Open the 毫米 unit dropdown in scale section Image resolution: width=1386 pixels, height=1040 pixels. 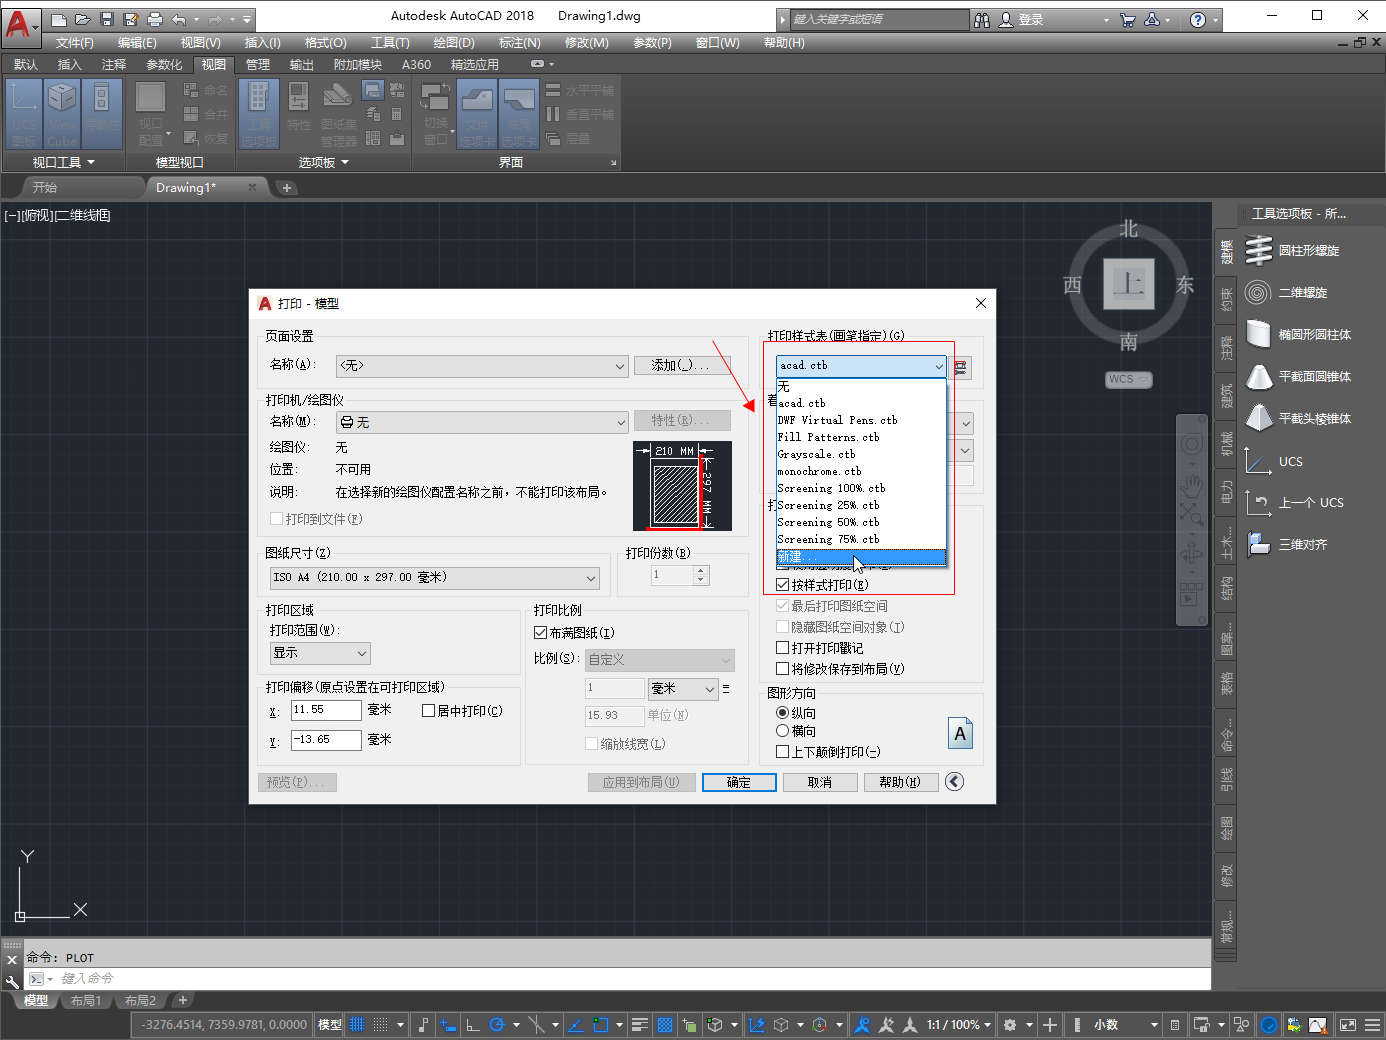[683, 689]
